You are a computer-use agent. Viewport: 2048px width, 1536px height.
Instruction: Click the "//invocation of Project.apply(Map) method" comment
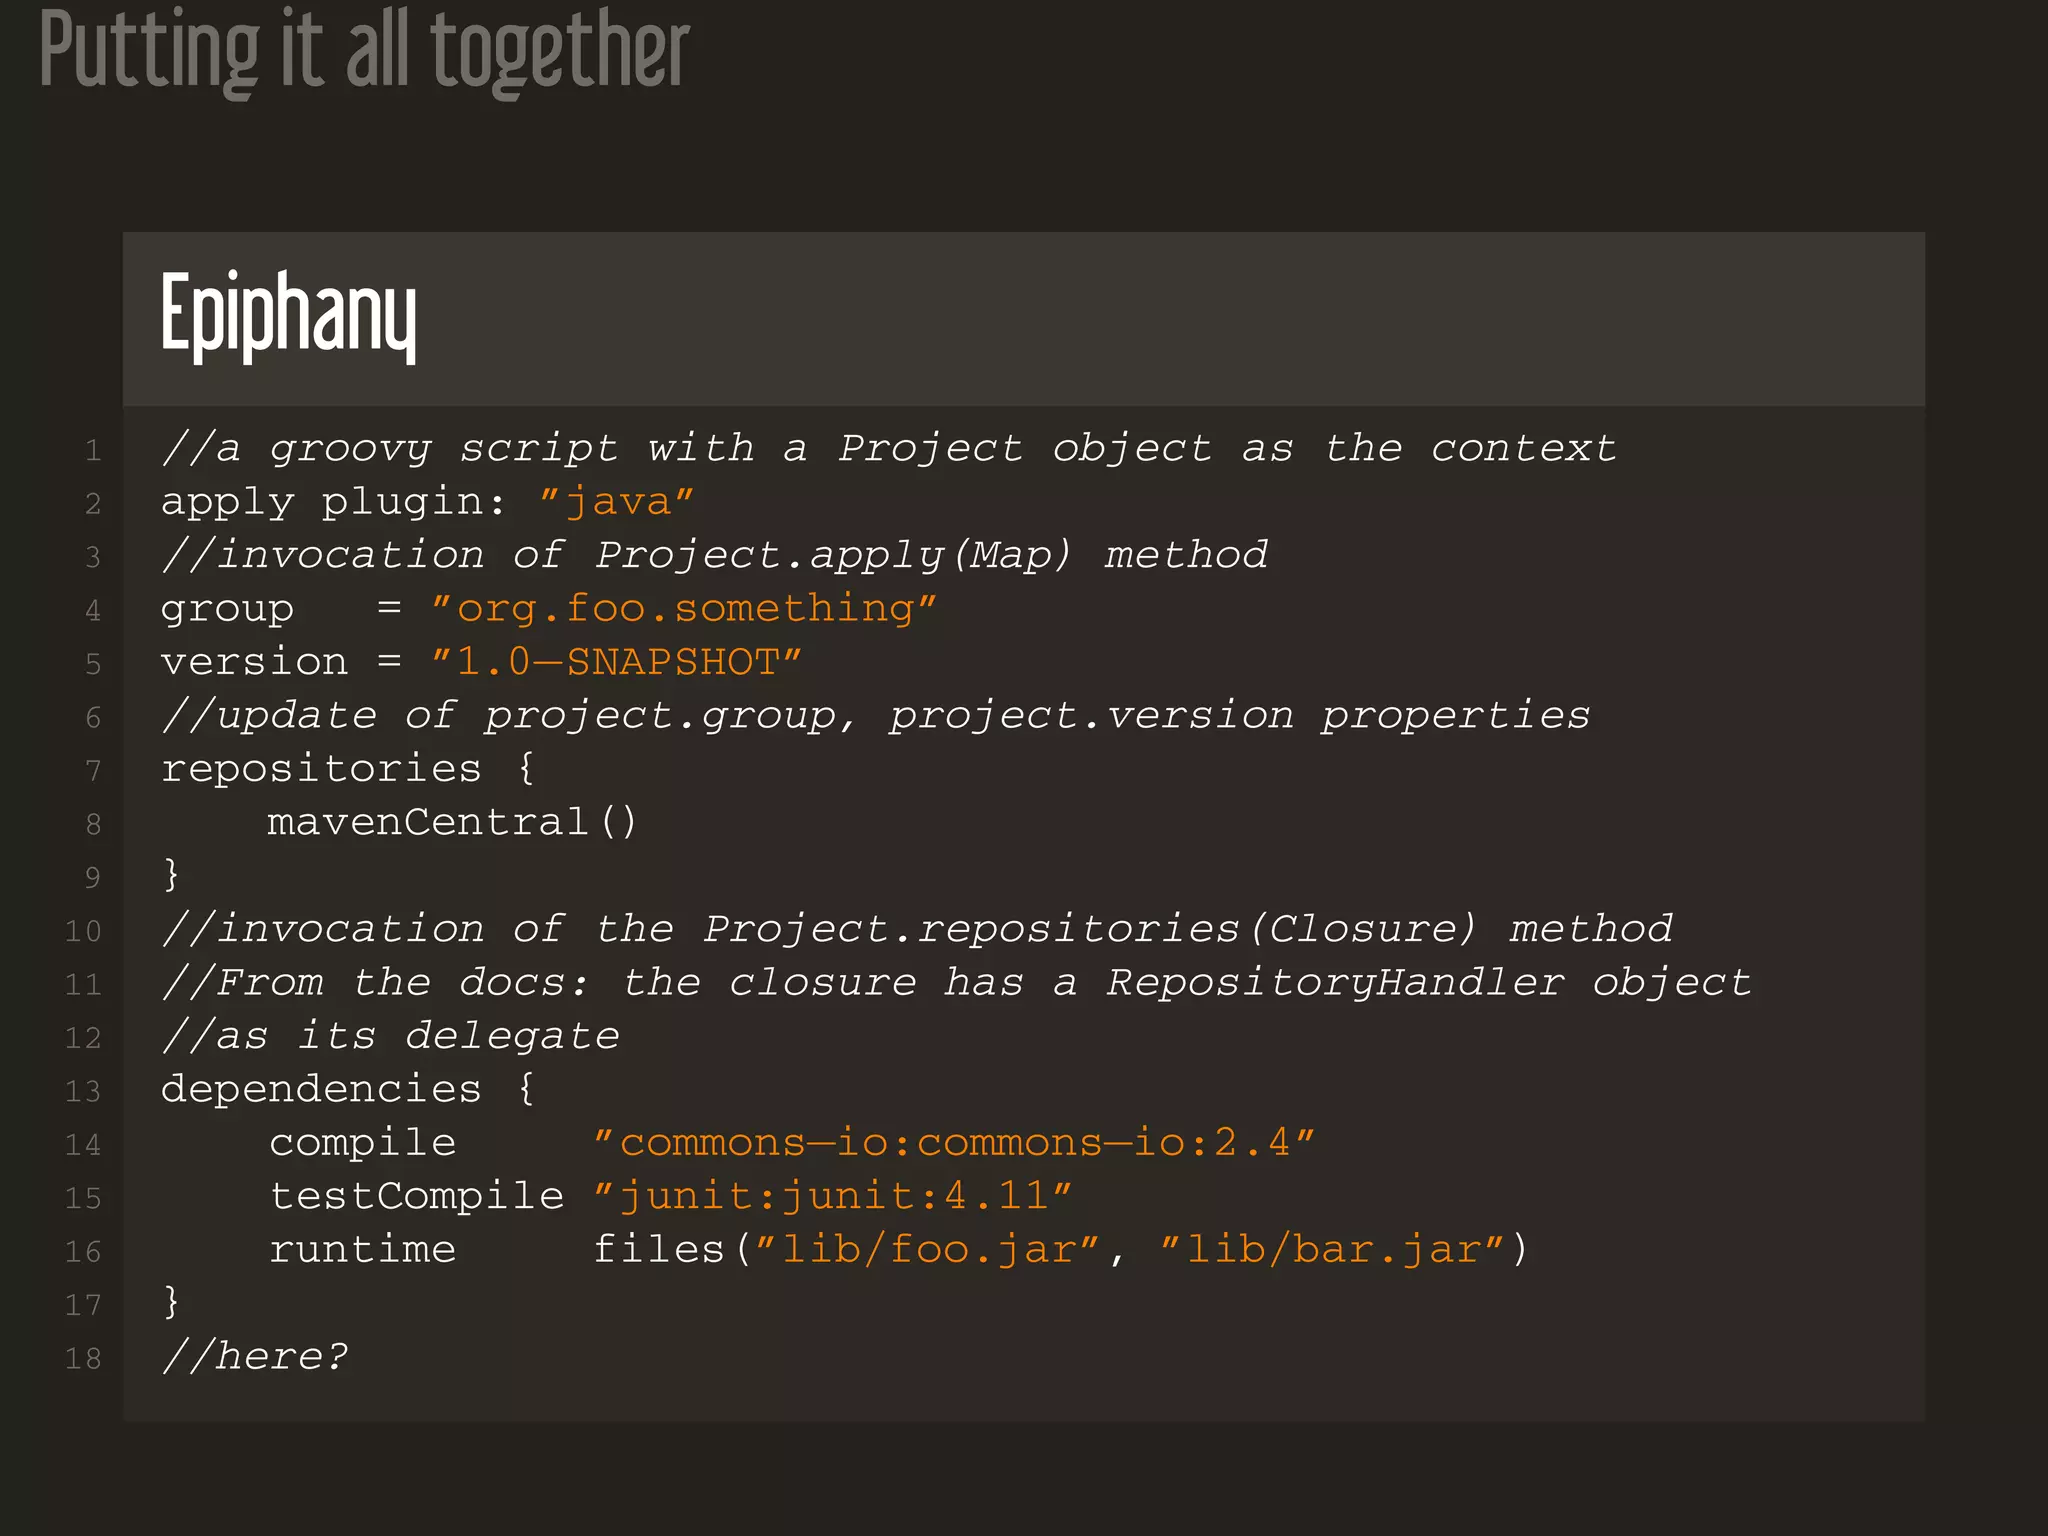pos(714,555)
